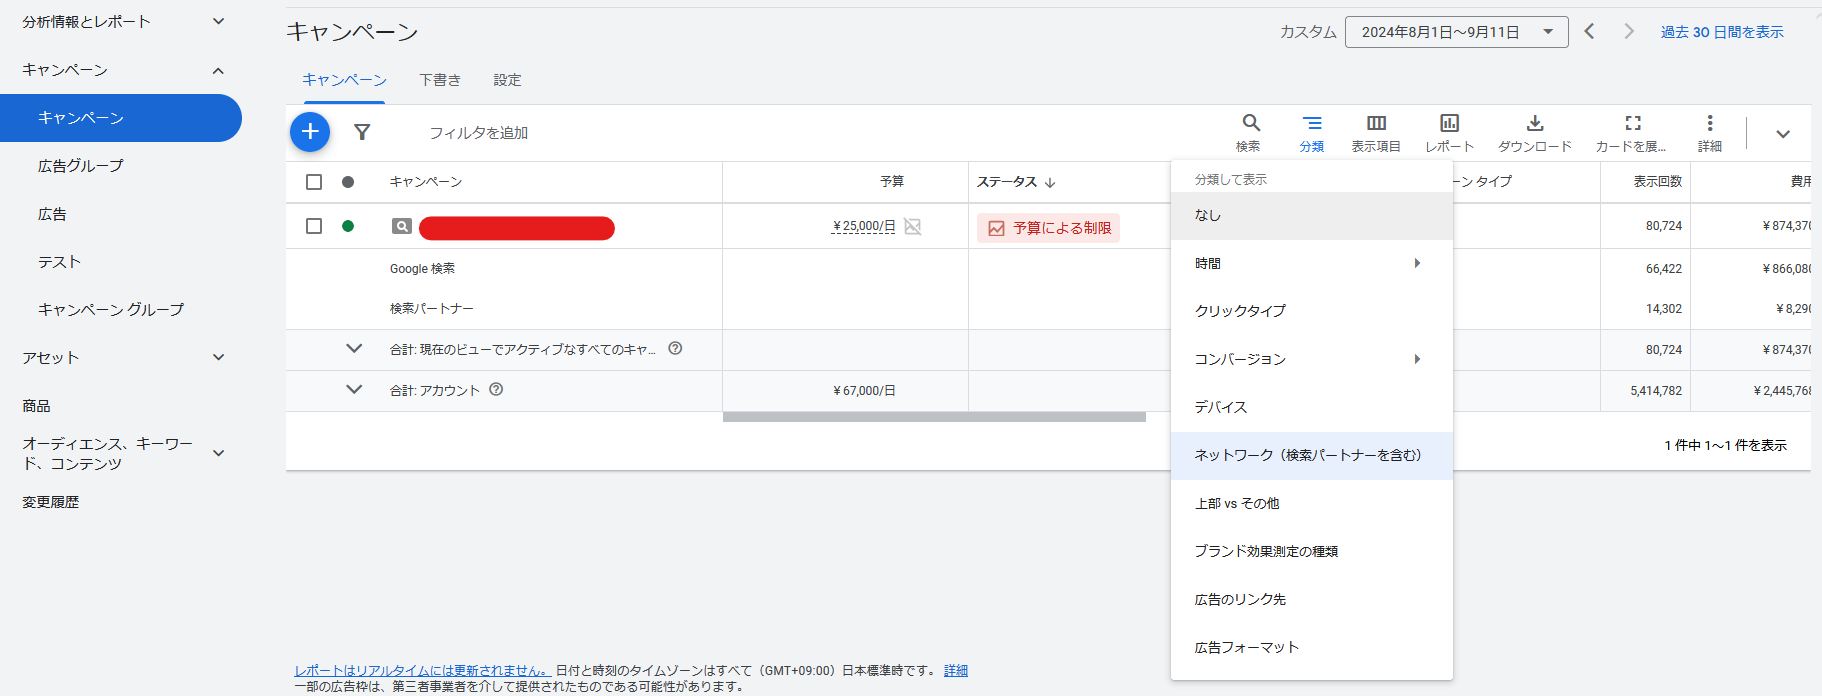Click the search campaign type icon in row
The height and width of the screenshot is (696, 1822).
click(402, 227)
